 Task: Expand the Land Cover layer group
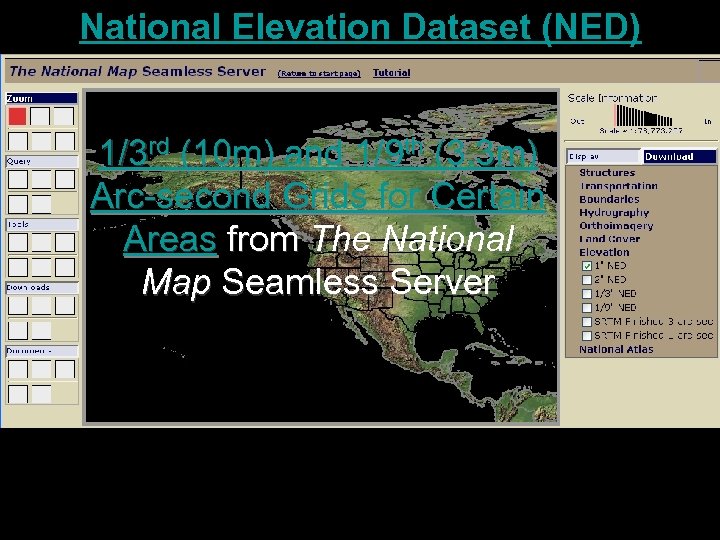tap(609, 239)
